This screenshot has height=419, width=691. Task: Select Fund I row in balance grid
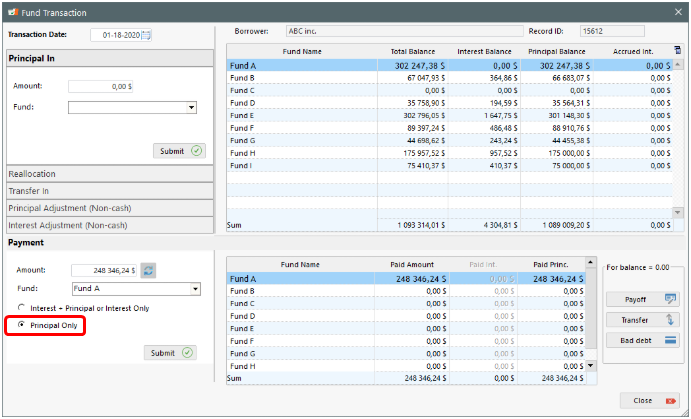[450, 166]
